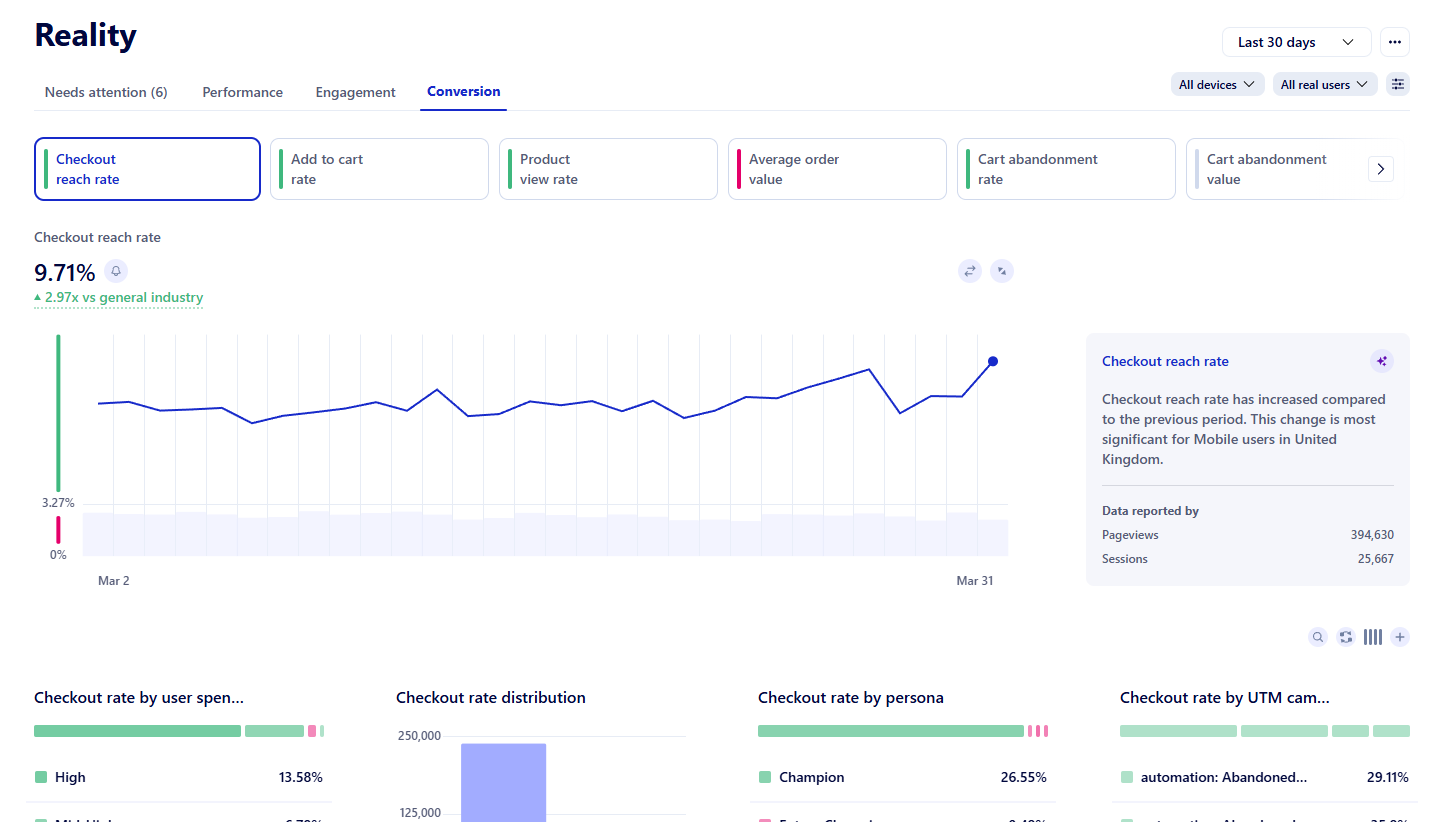Open the Needs attention tab
Image resolution: width=1450 pixels, height=822 pixels.
105,91
